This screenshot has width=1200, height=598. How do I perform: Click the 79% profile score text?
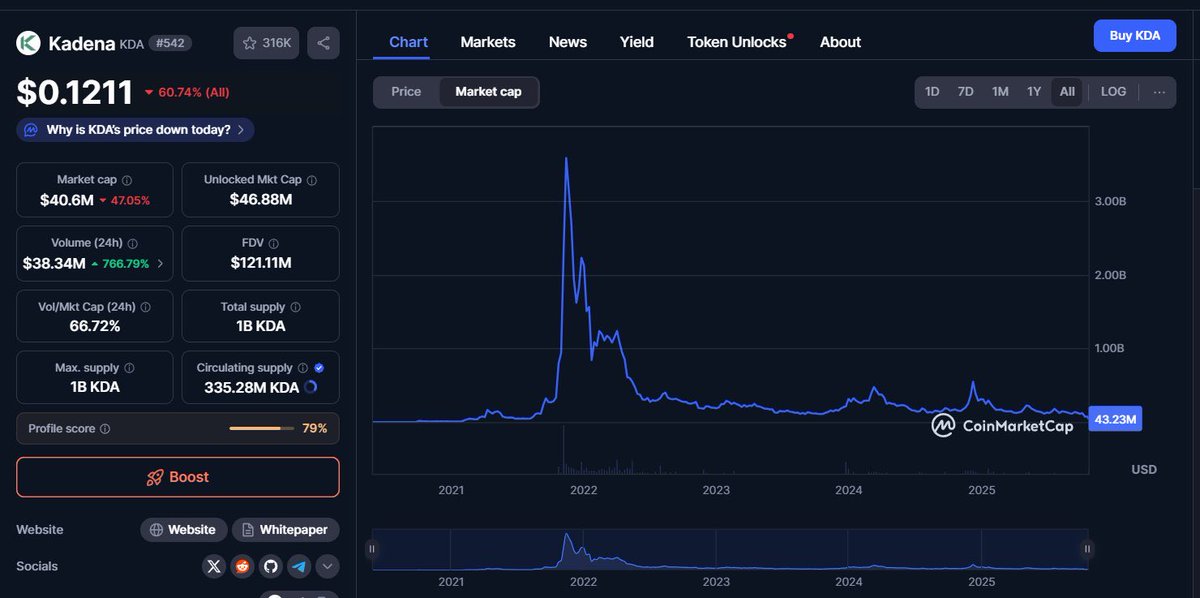click(x=315, y=428)
